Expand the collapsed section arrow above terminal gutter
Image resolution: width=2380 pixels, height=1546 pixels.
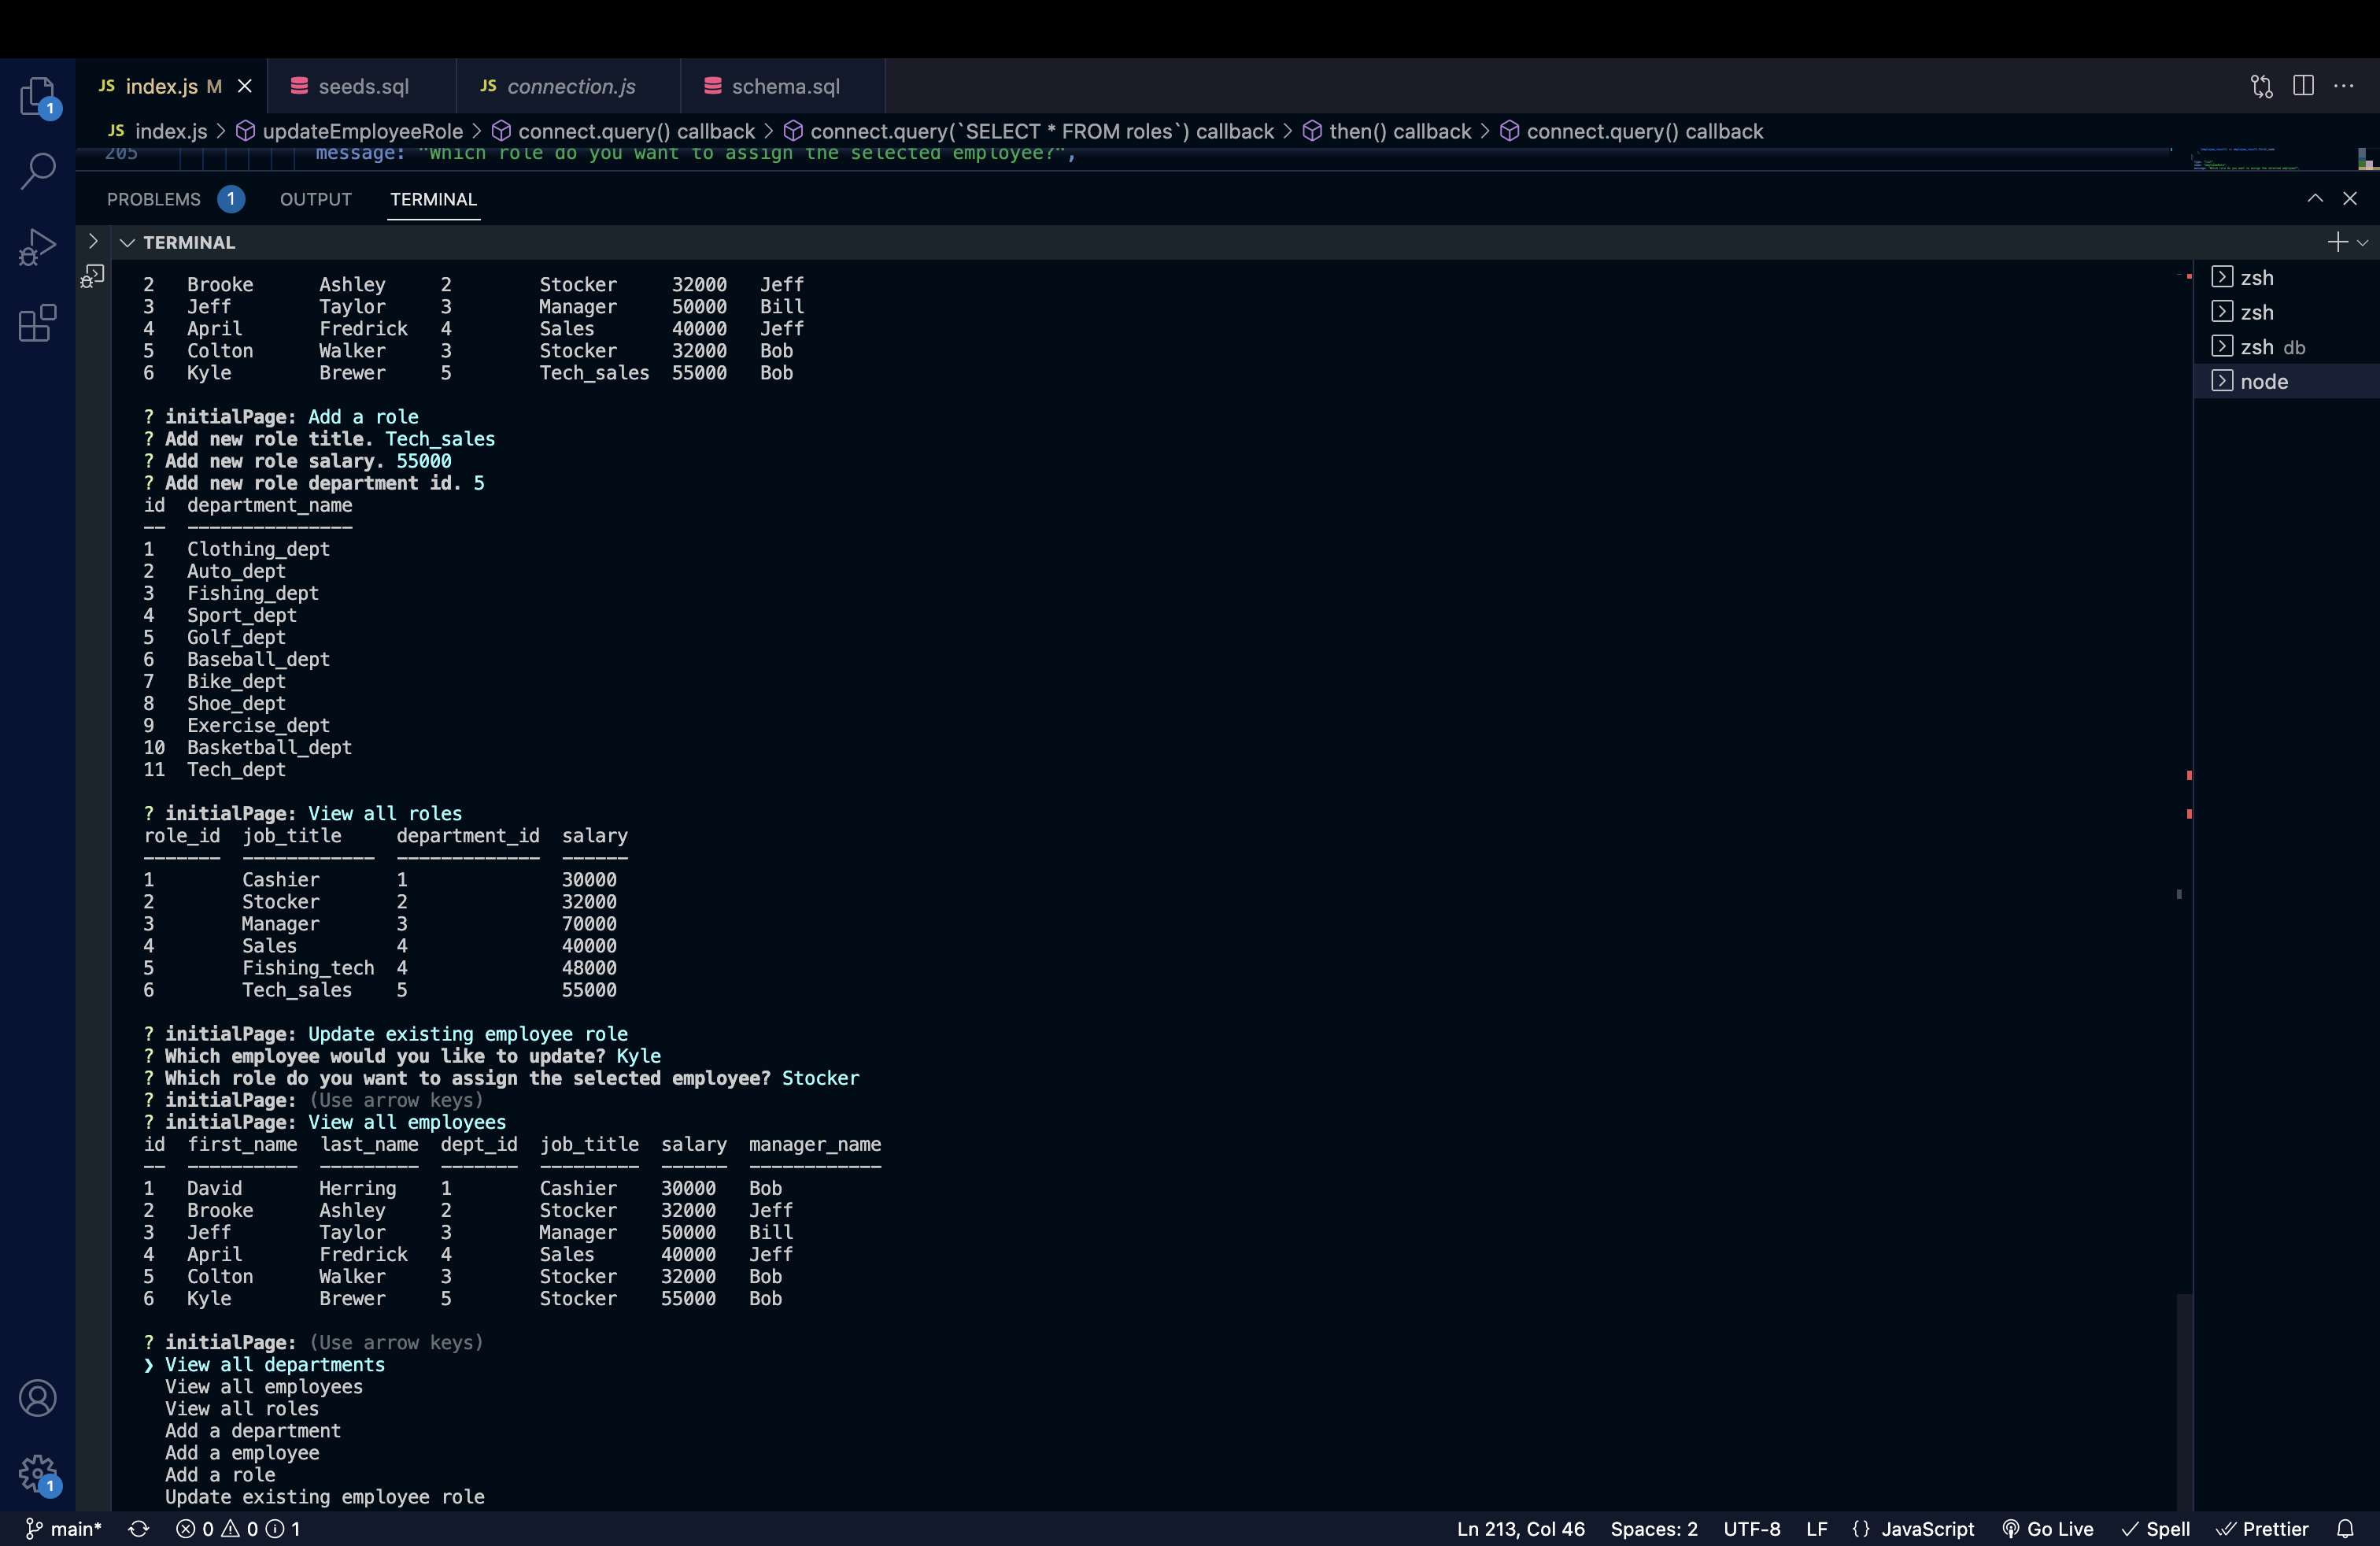[x=92, y=241]
